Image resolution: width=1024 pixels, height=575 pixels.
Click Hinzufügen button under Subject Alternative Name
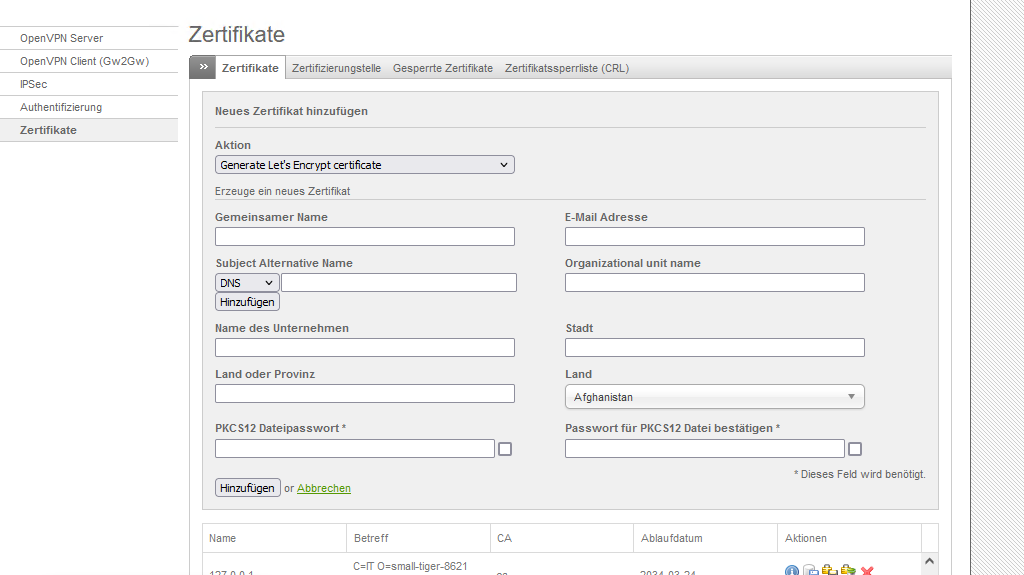[247, 301]
